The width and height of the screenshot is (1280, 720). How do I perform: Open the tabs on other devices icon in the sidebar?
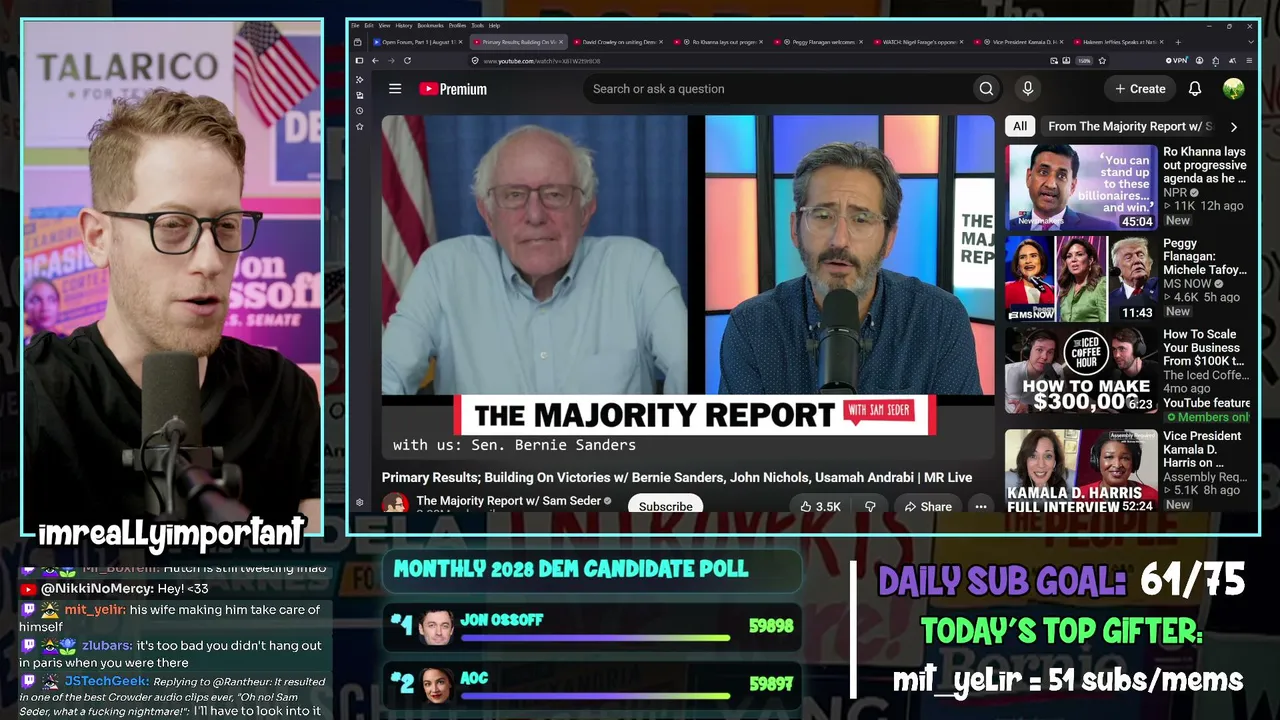click(359, 95)
